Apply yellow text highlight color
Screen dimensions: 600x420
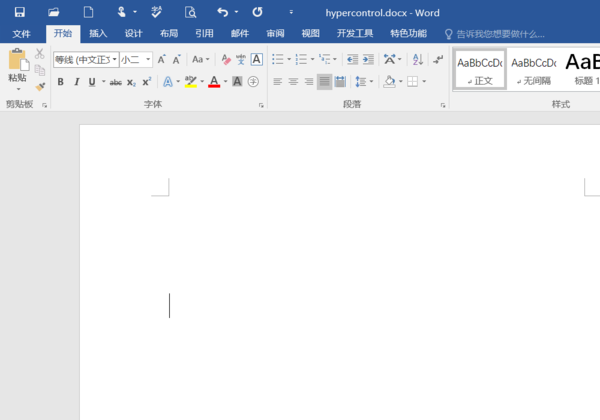(191, 81)
